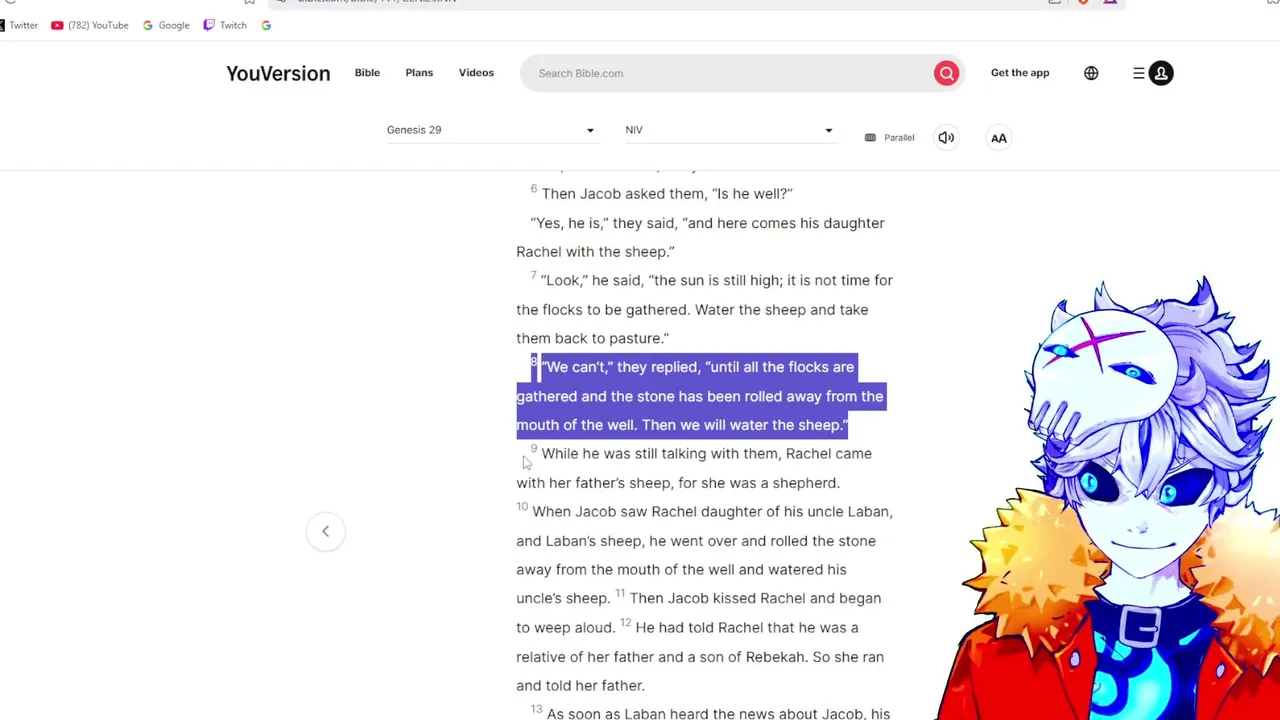Open the hamburger menu beside profile
1280x720 pixels.
[1139, 73]
